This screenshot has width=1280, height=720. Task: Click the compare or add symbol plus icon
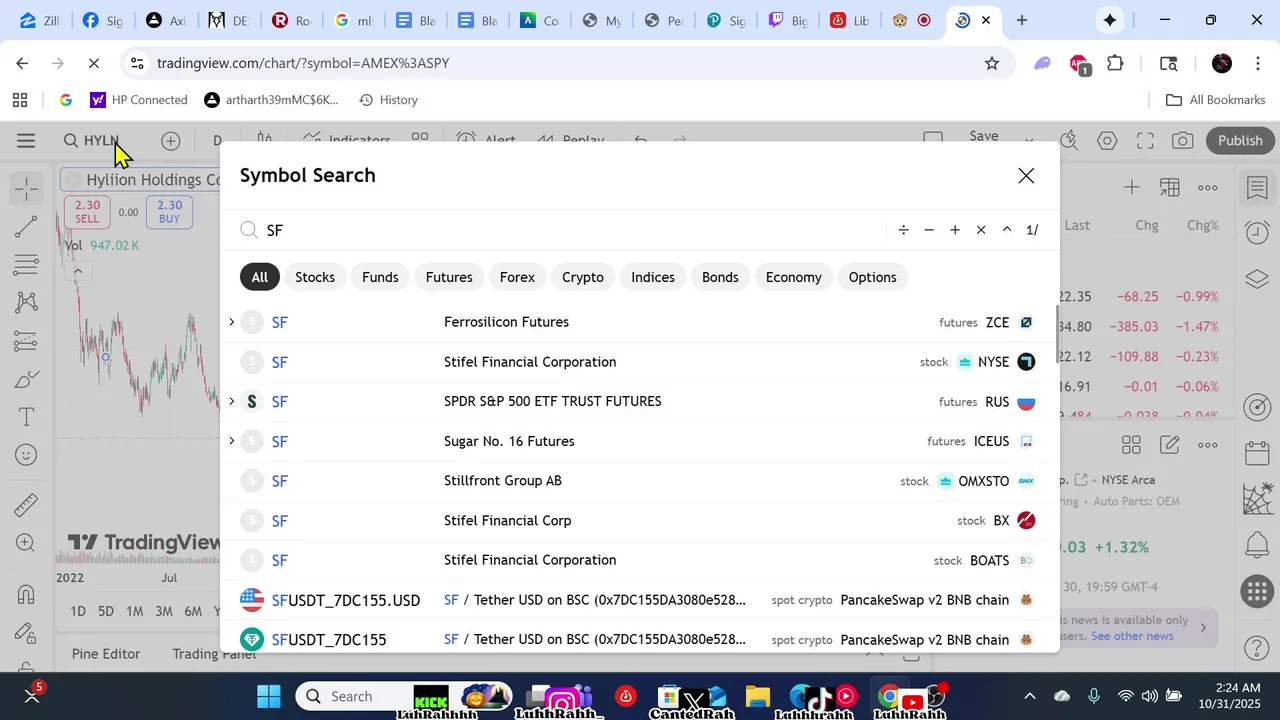click(x=171, y=141)
